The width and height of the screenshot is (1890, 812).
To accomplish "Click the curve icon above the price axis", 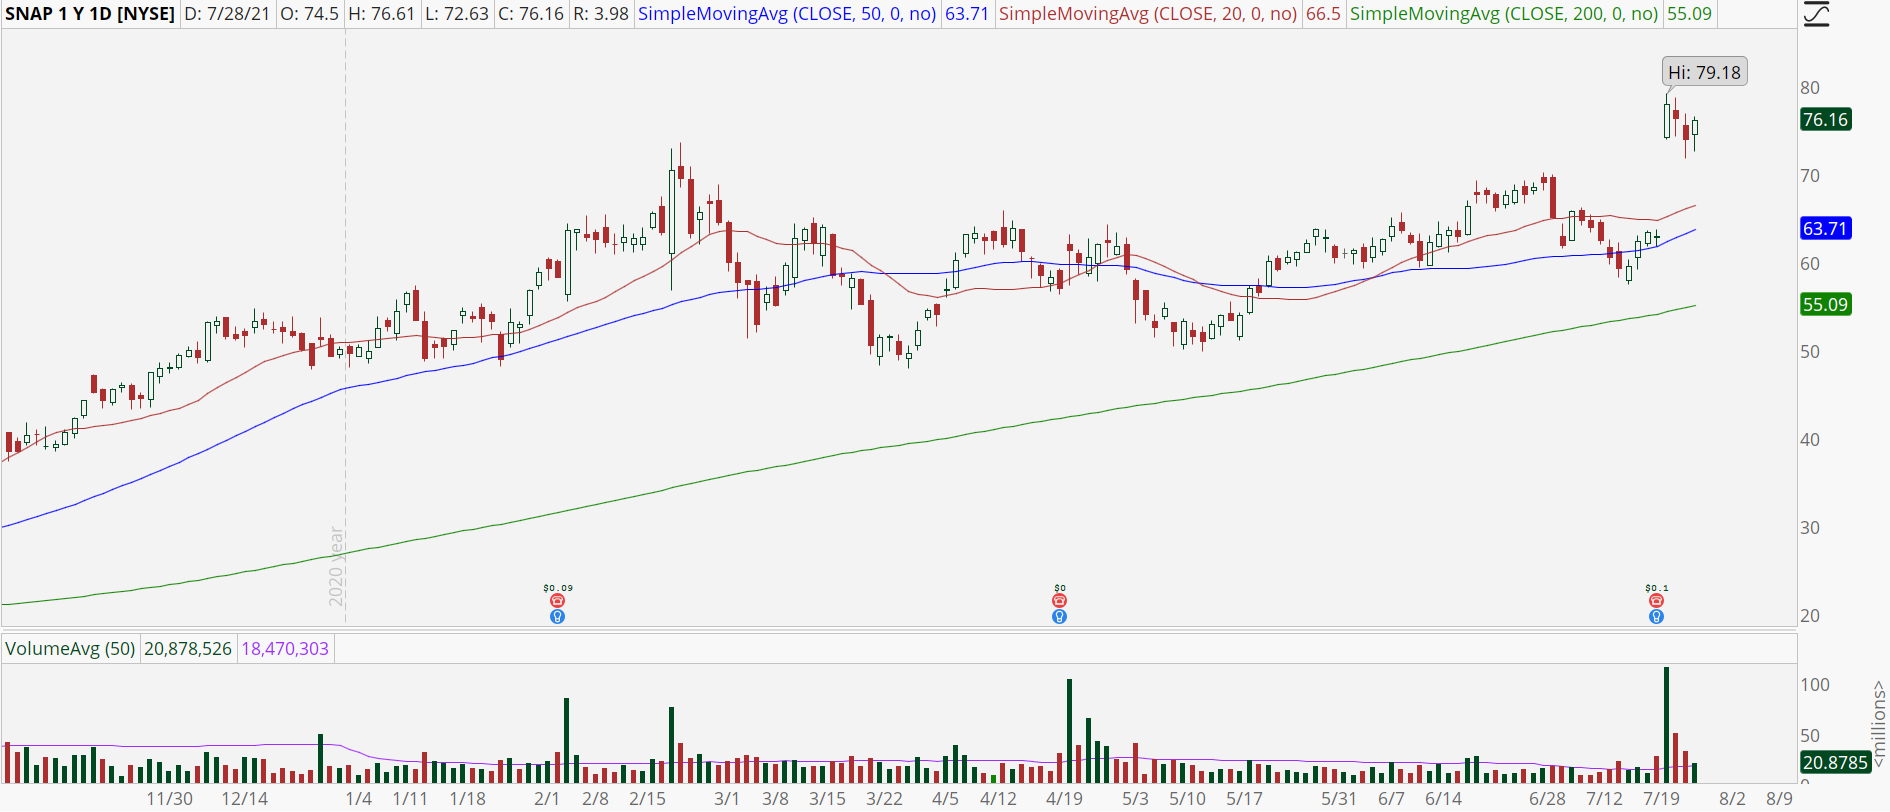I will 1815,14.
